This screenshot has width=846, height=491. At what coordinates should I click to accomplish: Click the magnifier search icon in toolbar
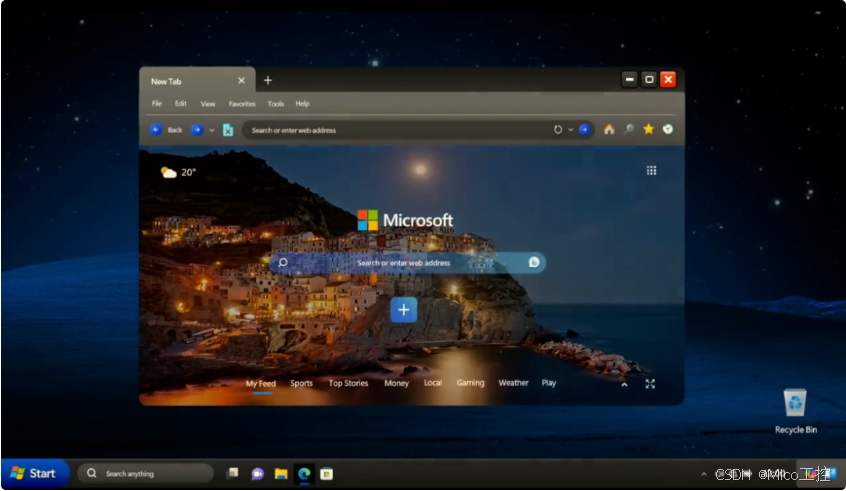click(629, 129)
